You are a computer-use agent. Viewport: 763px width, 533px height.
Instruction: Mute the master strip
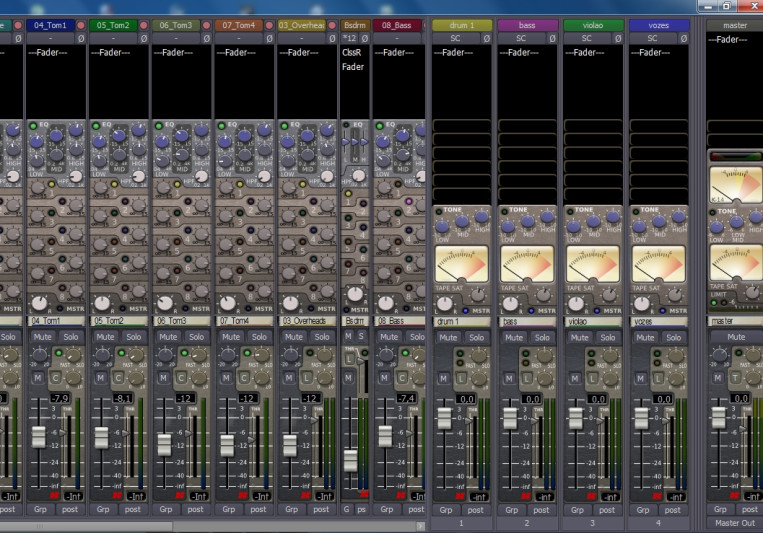click(x=736, y=336)
